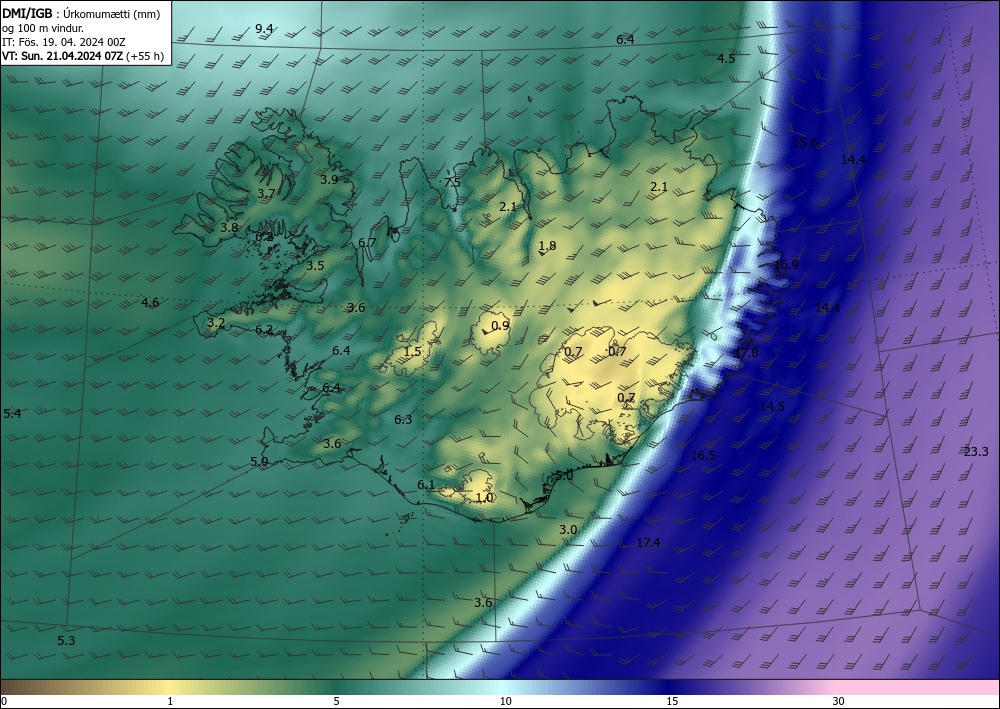
Task: Click the forecast offset '(+55 h)'
Action: 145,56
